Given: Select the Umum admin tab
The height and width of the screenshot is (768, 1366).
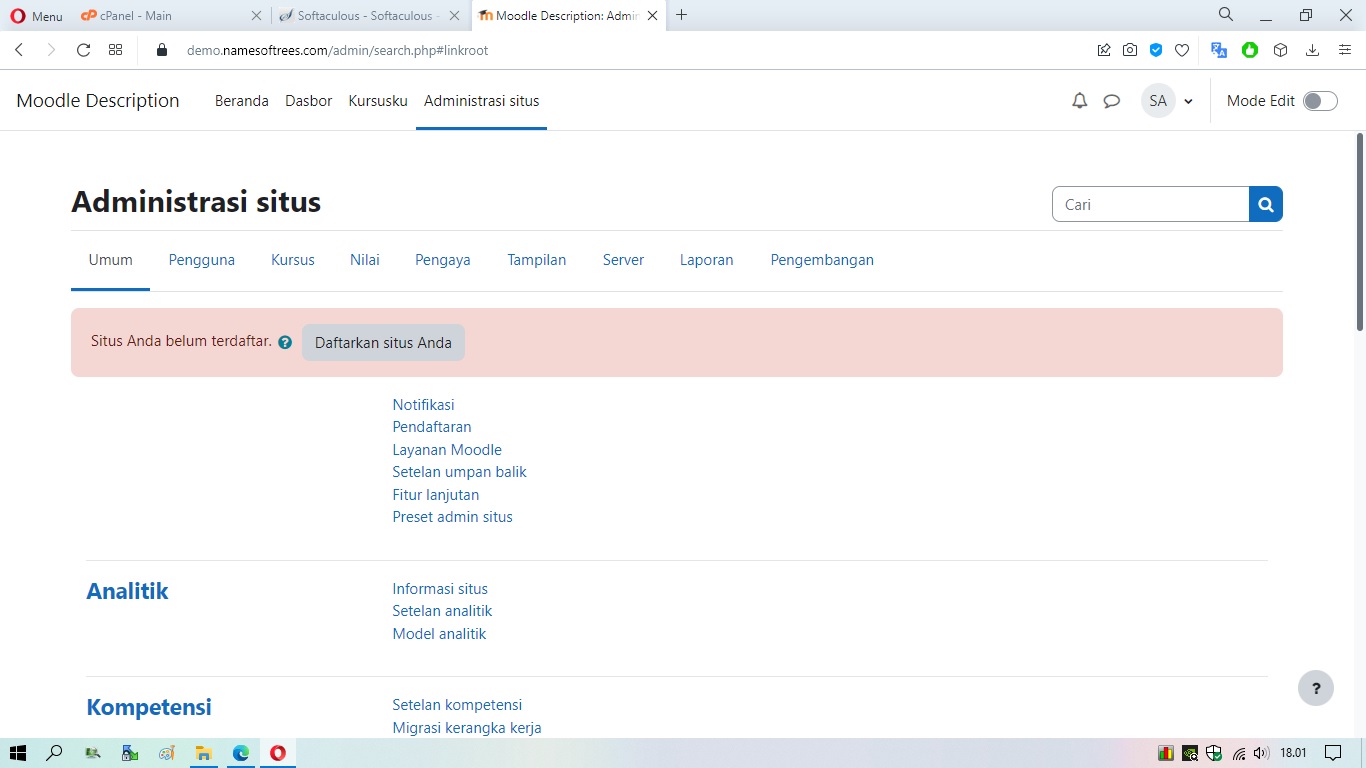Looking at the screenshot, I should [x=110, y=260].
